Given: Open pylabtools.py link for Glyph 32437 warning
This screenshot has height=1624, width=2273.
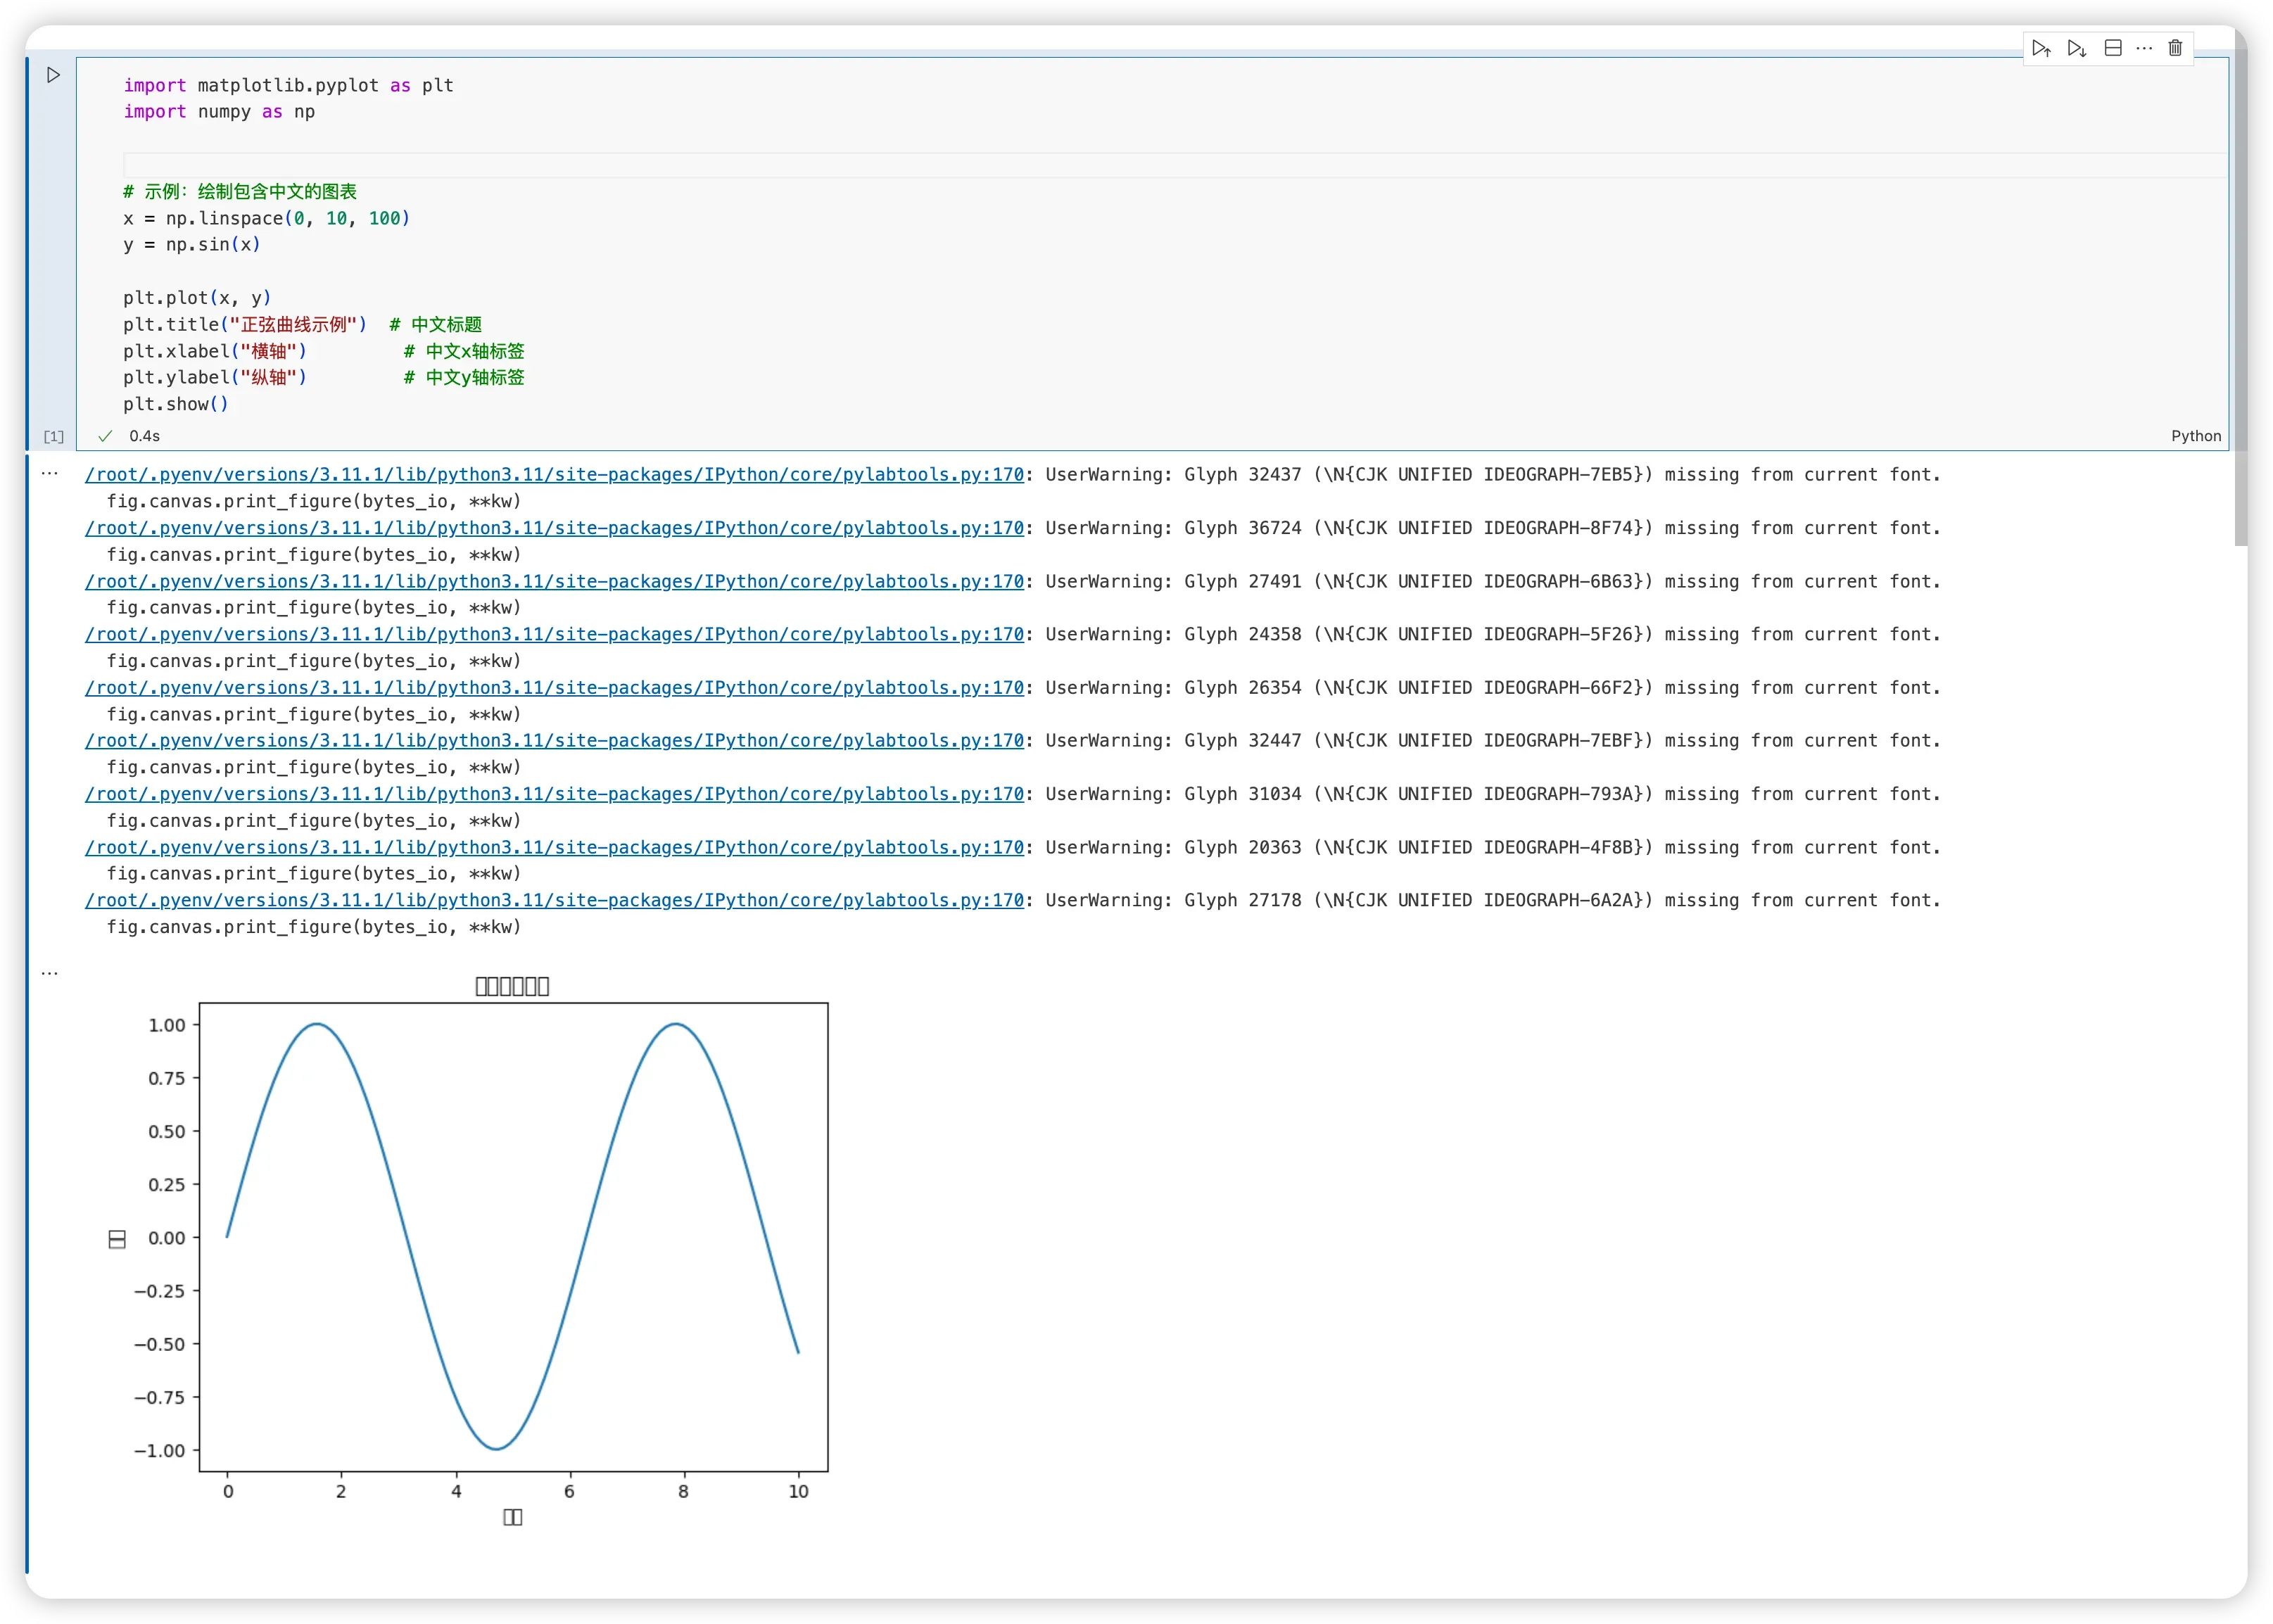Looking at the screenshot, I should tap(554, 475).
